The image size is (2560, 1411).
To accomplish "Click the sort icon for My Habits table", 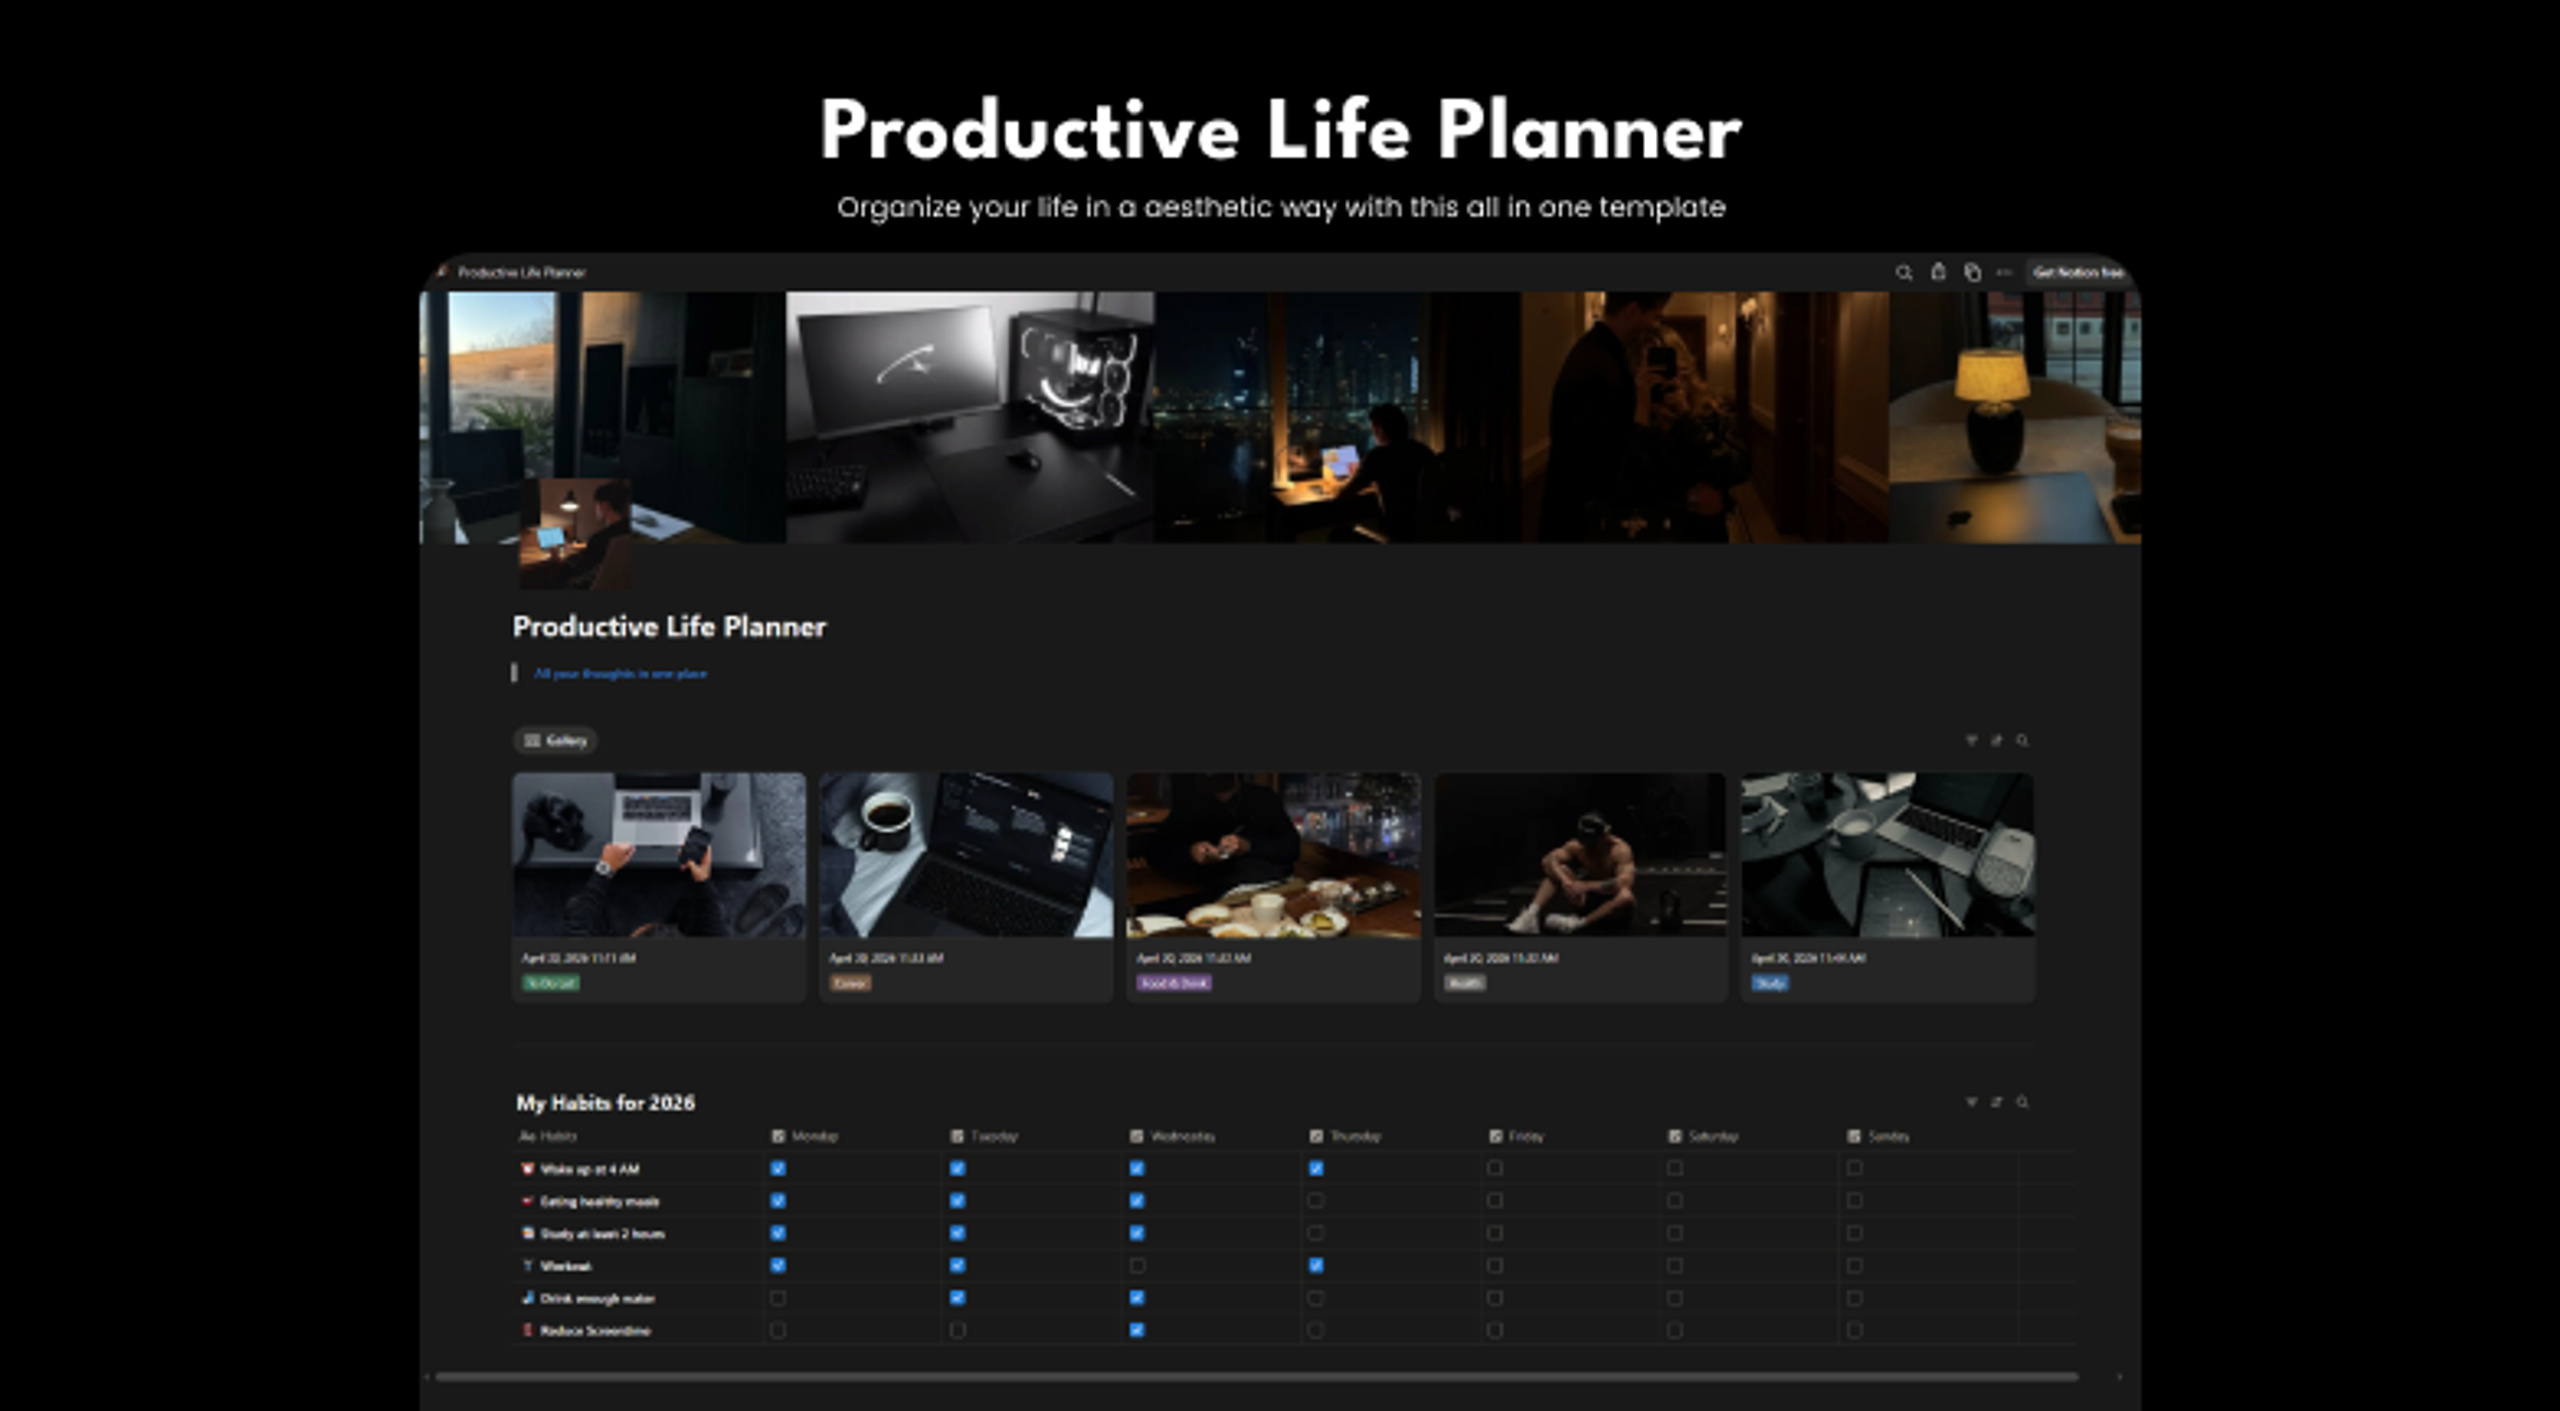I will pyautogui.click(x=1997, y=1101).
